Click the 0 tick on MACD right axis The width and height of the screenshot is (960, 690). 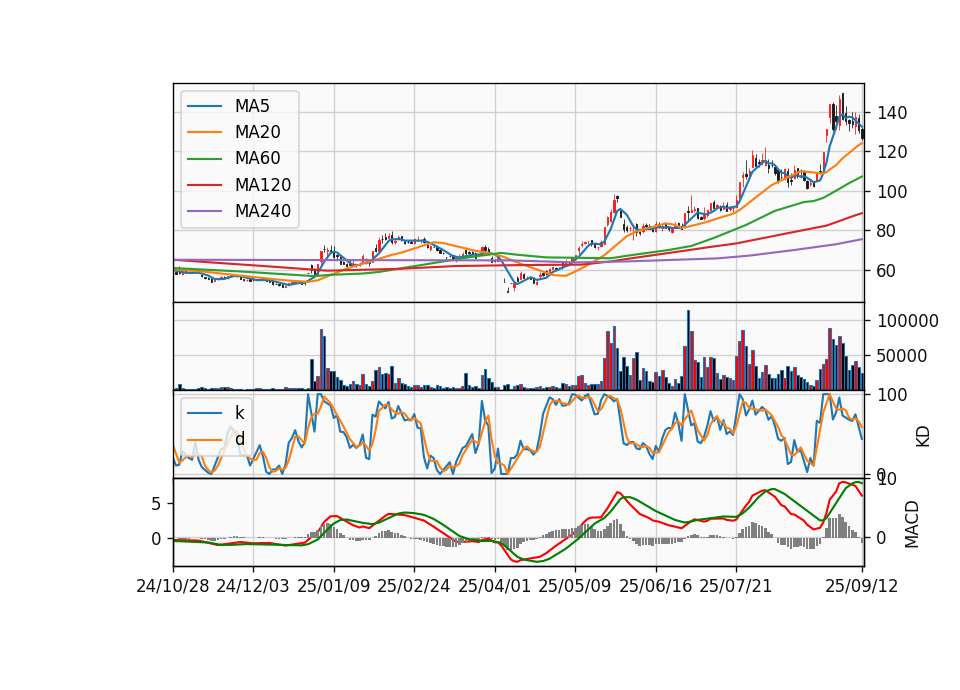[x=882, y=538]
